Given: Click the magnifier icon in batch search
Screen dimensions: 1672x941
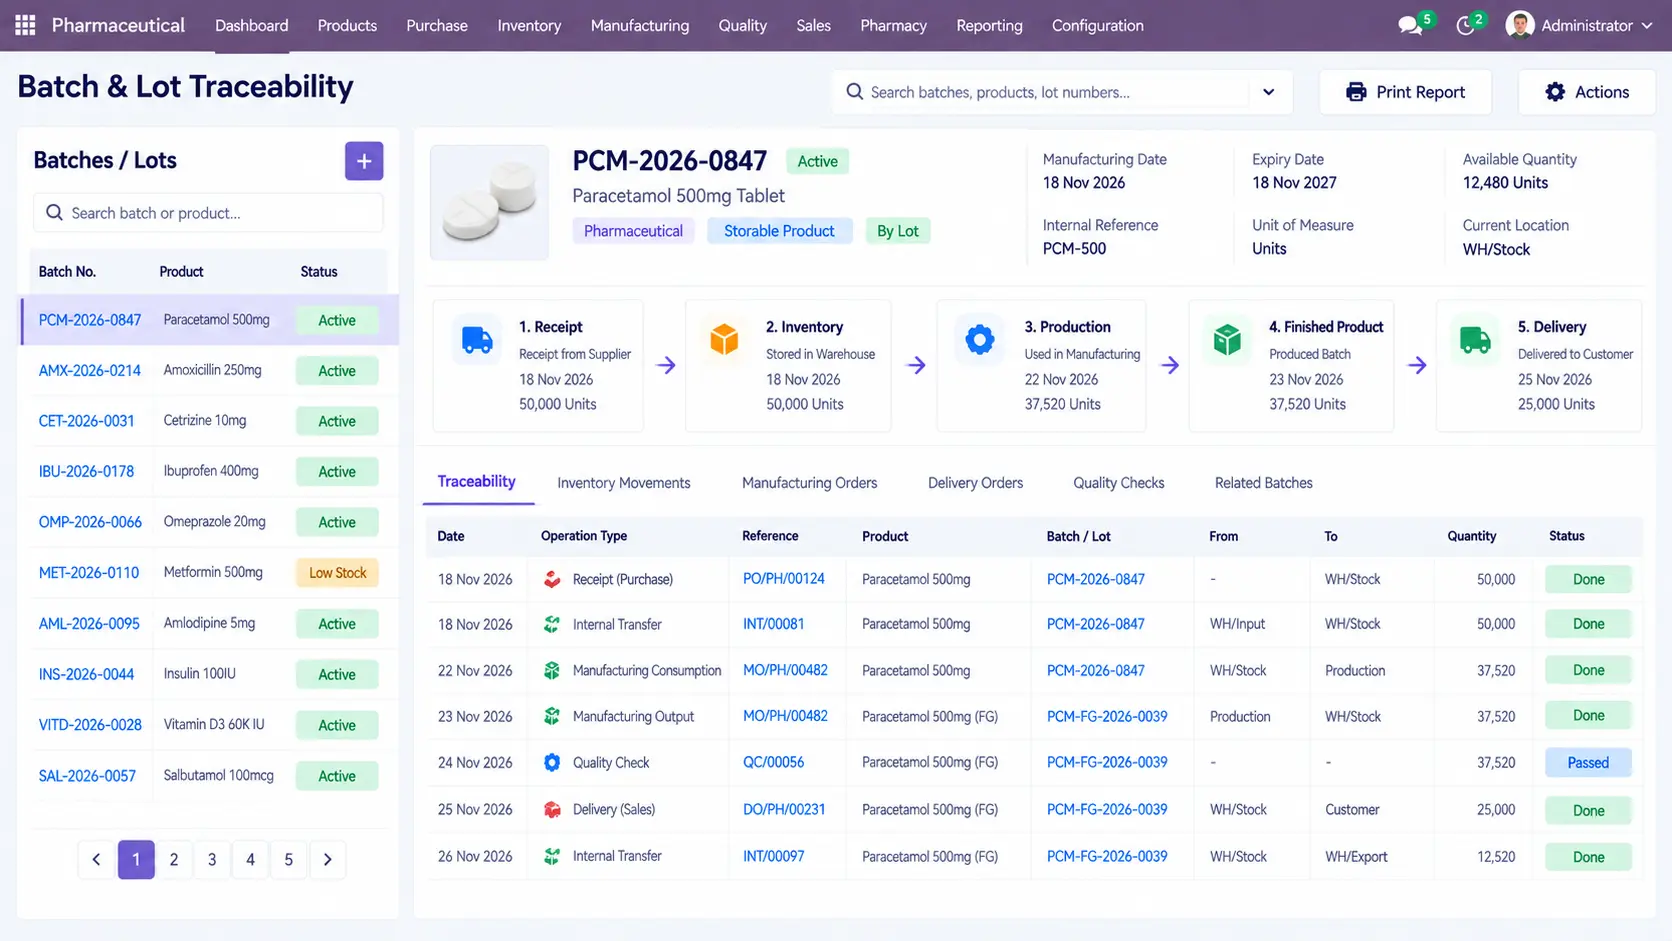Looking at the screenshot, I should (x=55, y=213).
